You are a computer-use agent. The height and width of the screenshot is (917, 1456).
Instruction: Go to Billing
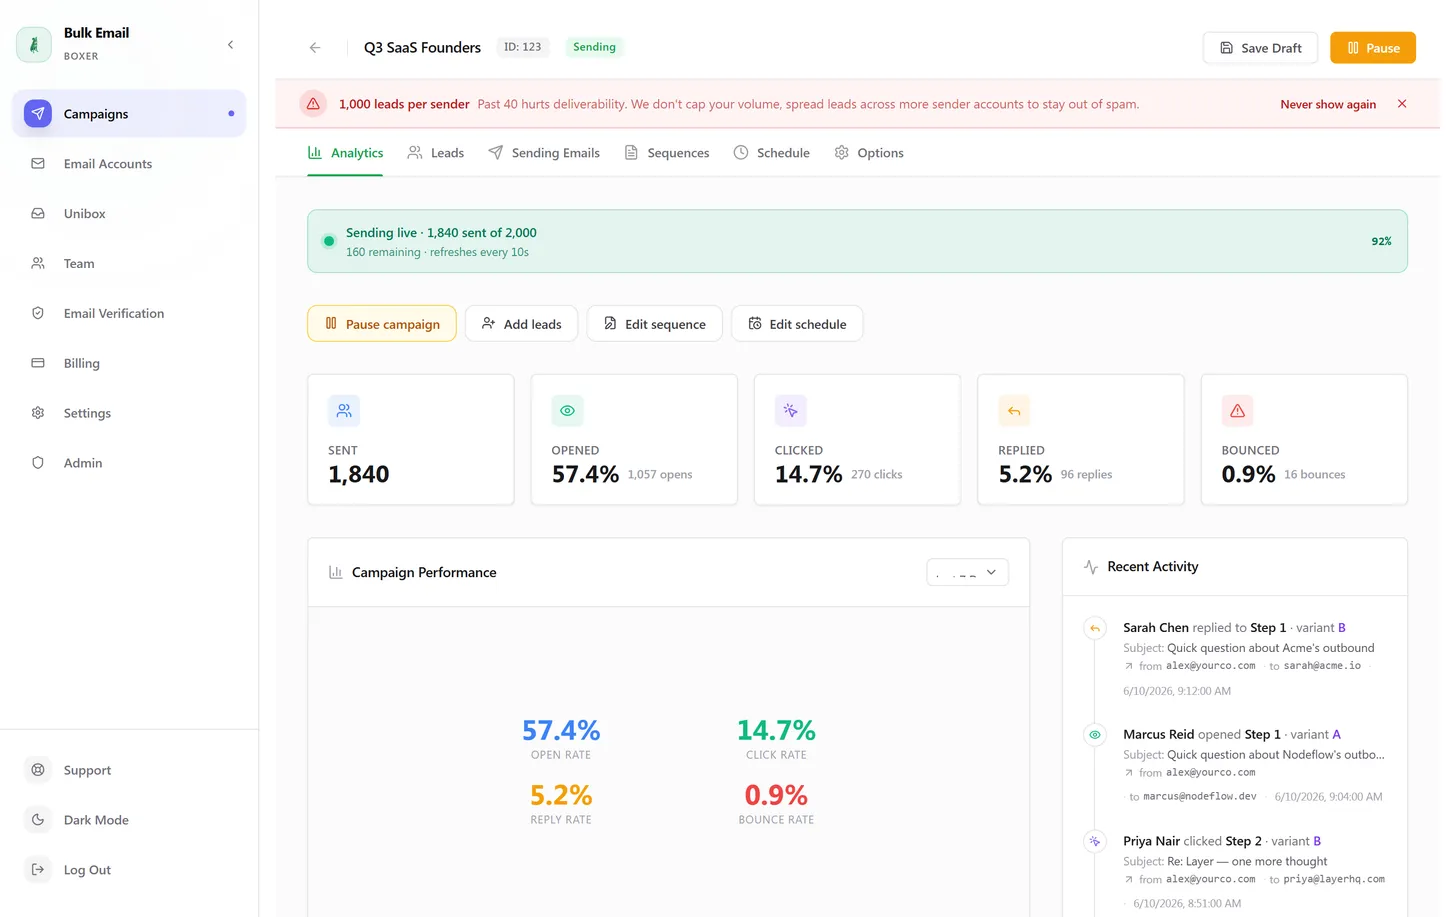[x=129, y=363]
